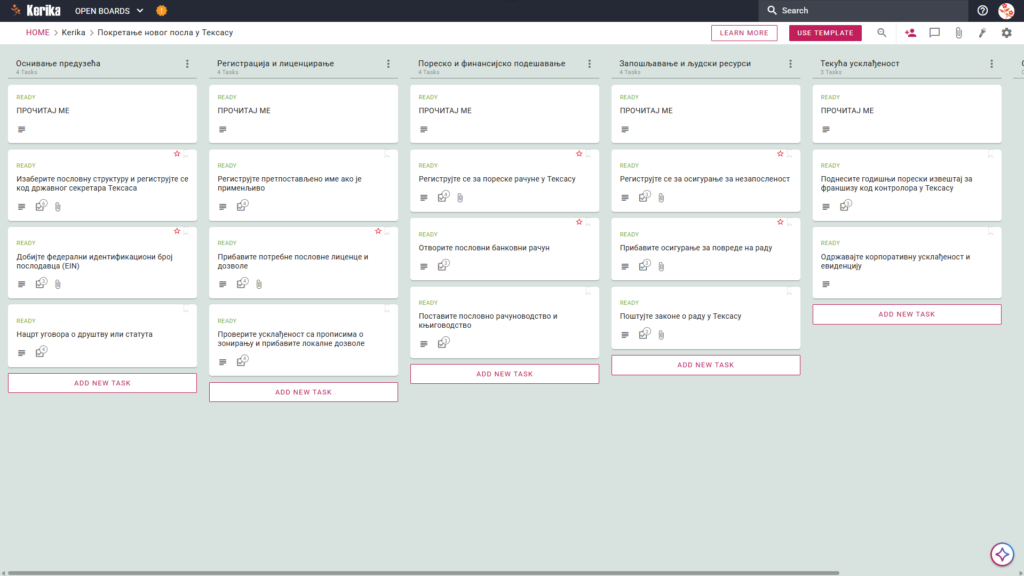
Task: Open board settings gear icon
Action: tap(1006, 33)
